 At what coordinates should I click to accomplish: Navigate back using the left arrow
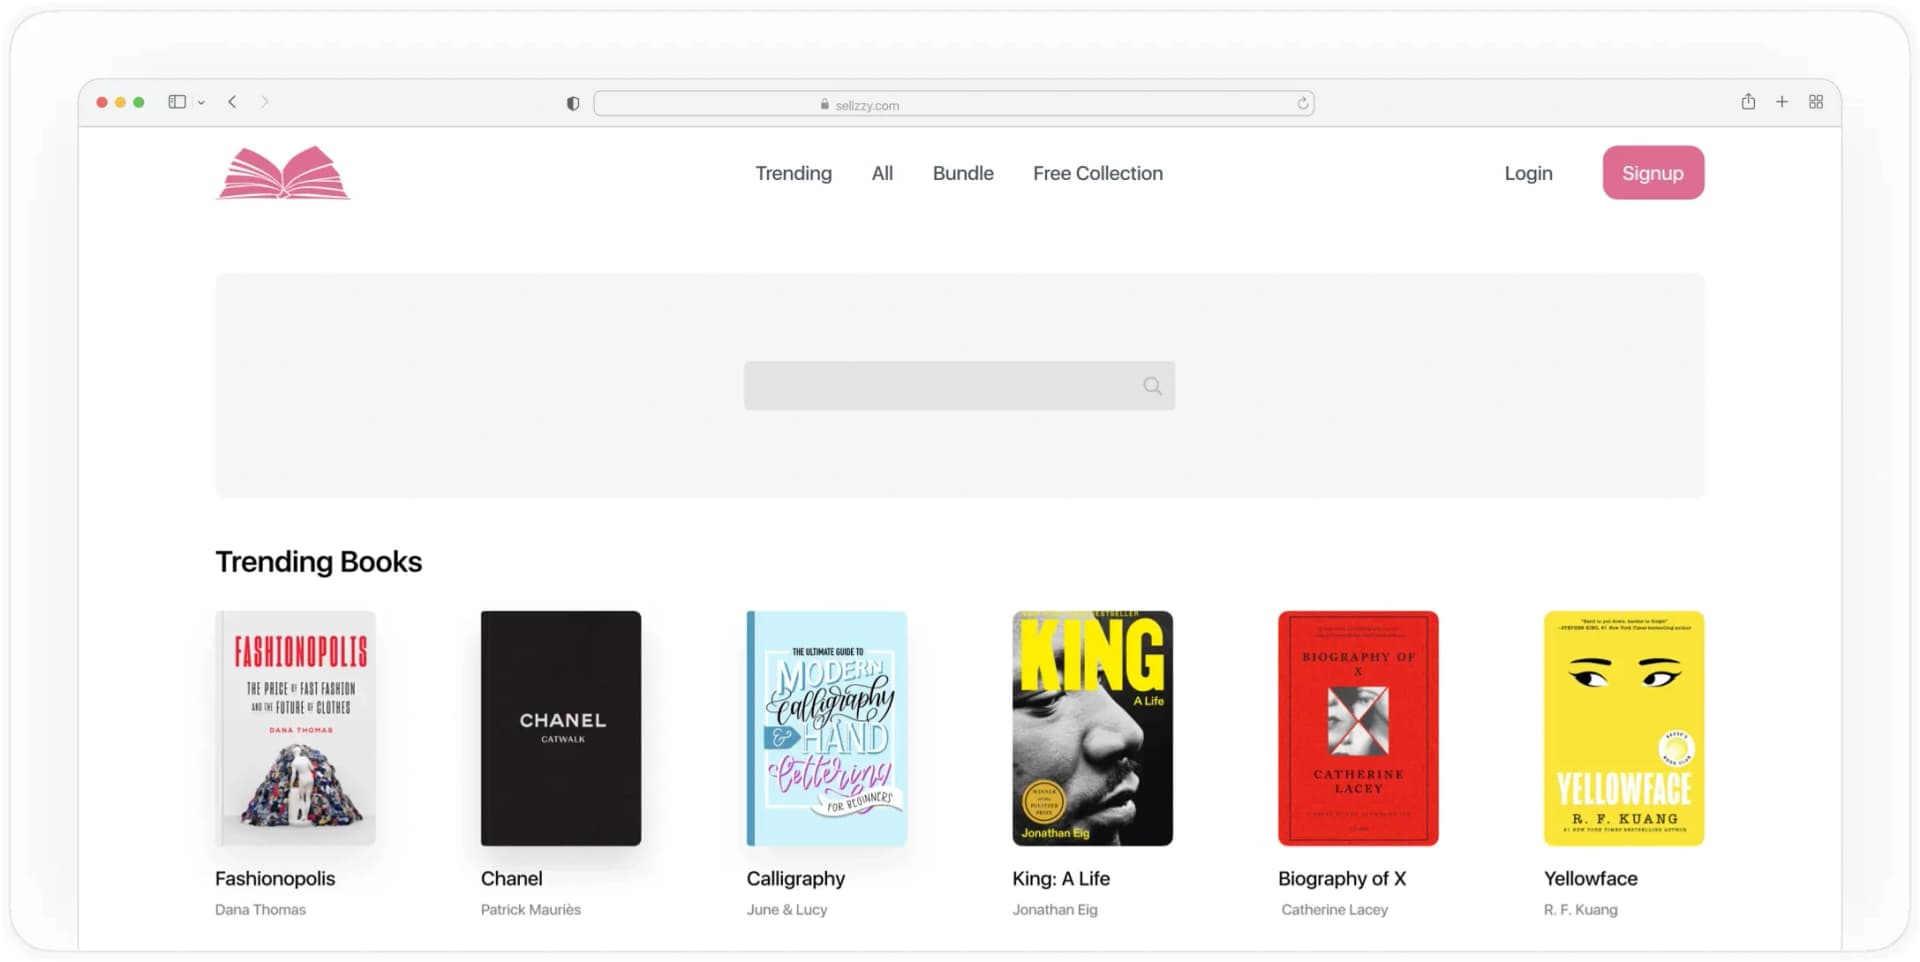(x=232, y=101)
